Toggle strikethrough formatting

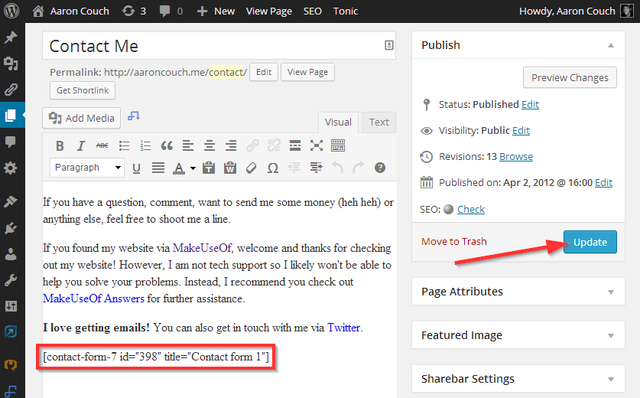tap(102, 146)
